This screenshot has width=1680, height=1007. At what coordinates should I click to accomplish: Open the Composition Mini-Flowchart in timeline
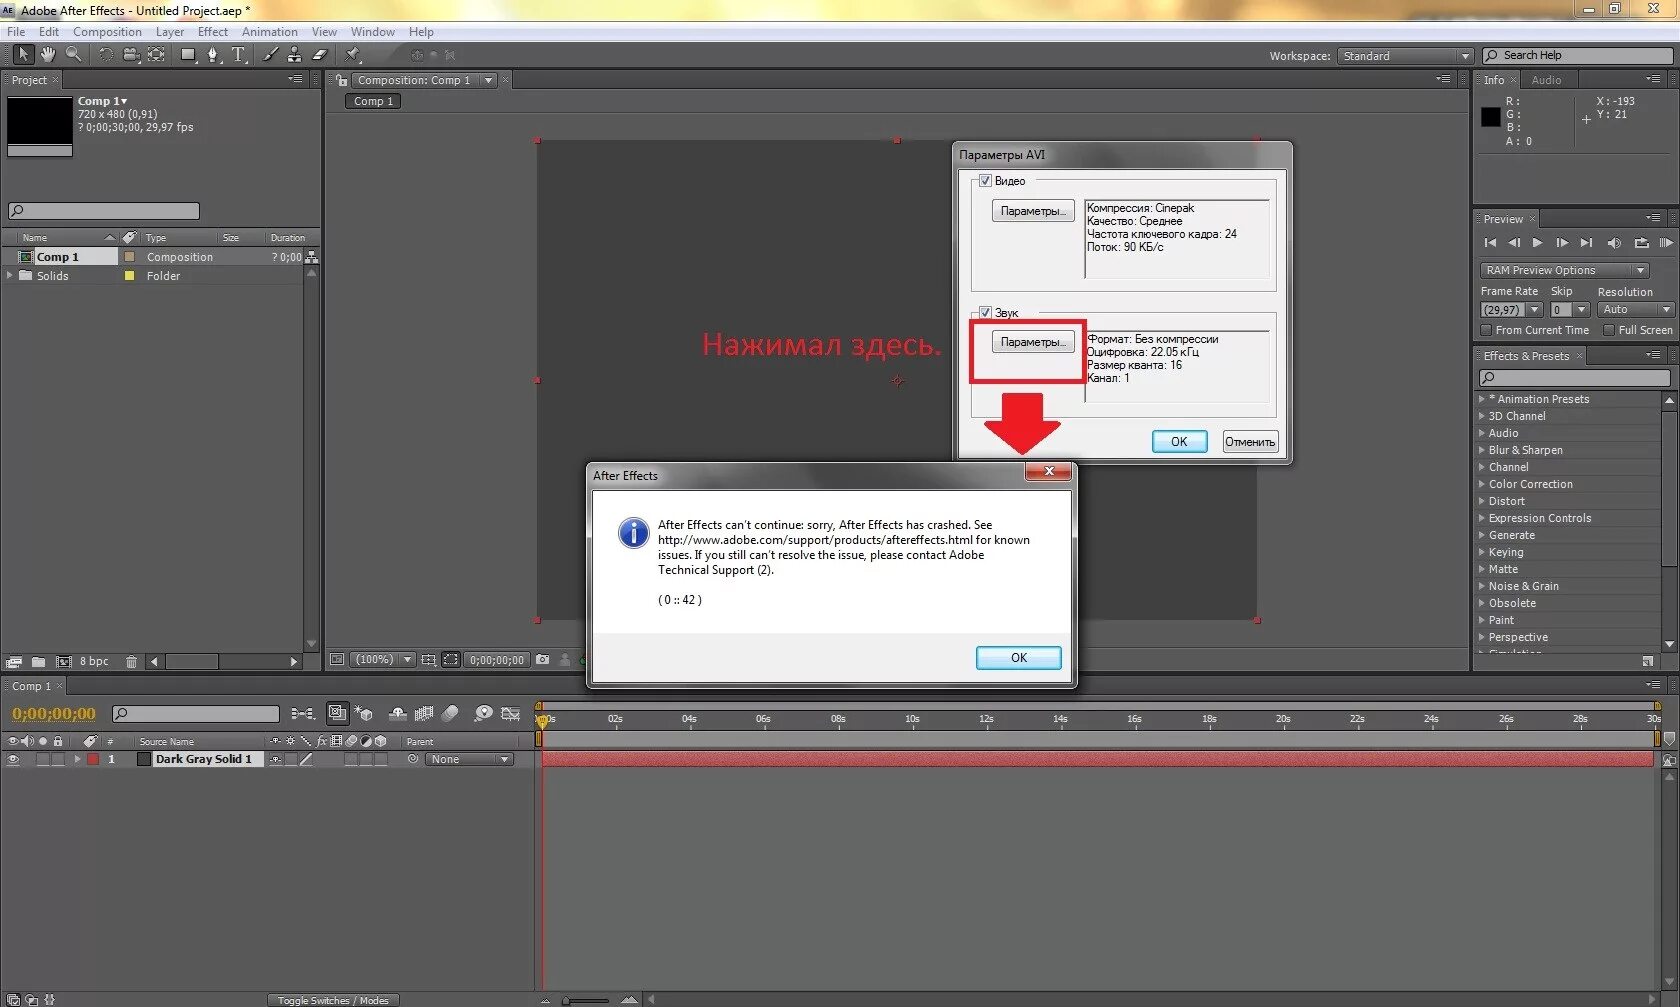[x=303, y=713]
